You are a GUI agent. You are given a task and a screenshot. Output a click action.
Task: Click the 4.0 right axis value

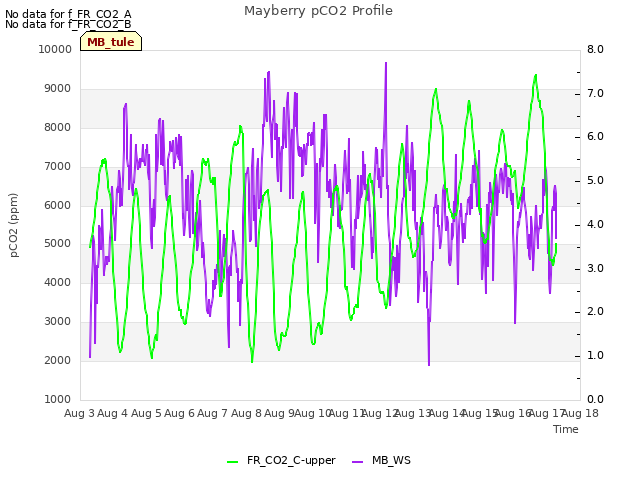(595, 224)
